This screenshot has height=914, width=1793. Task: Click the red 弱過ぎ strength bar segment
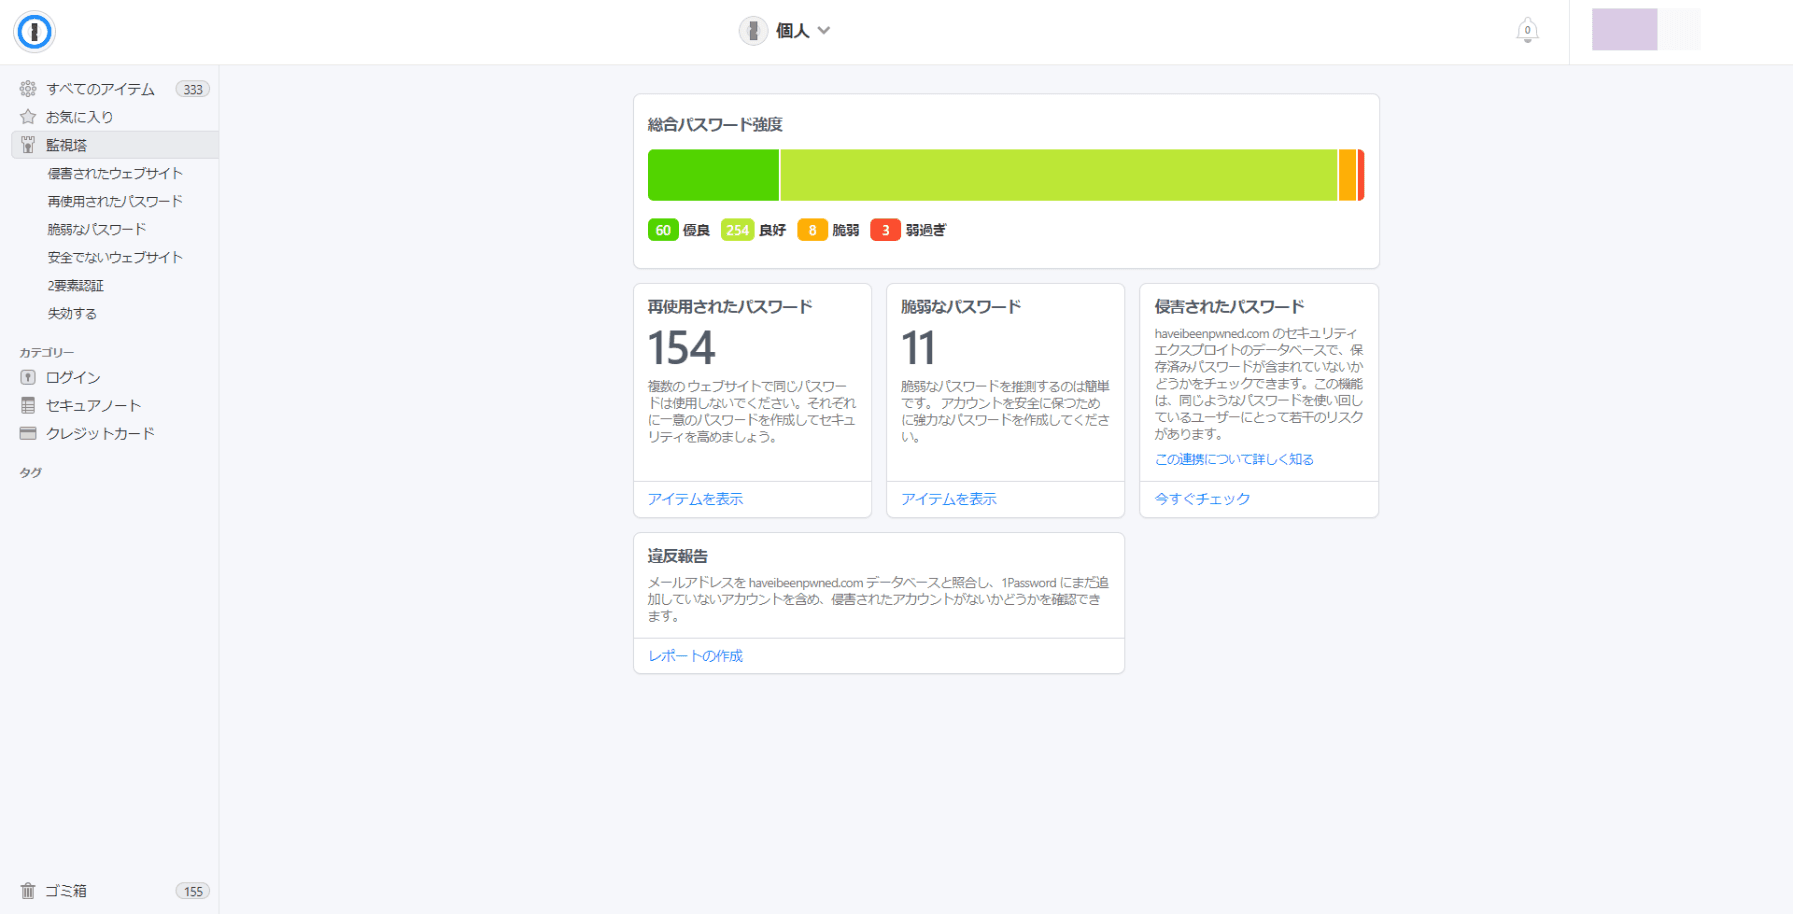[x=1361, y=175]
